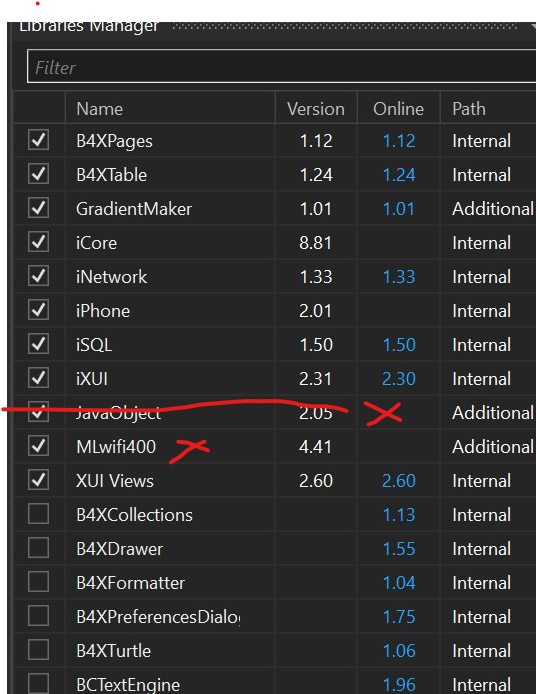Screen dimensions: 536x694
Task: Open the iNetwork online version 1.33 link
Action: pyautogui.click(x=399, y=277)
